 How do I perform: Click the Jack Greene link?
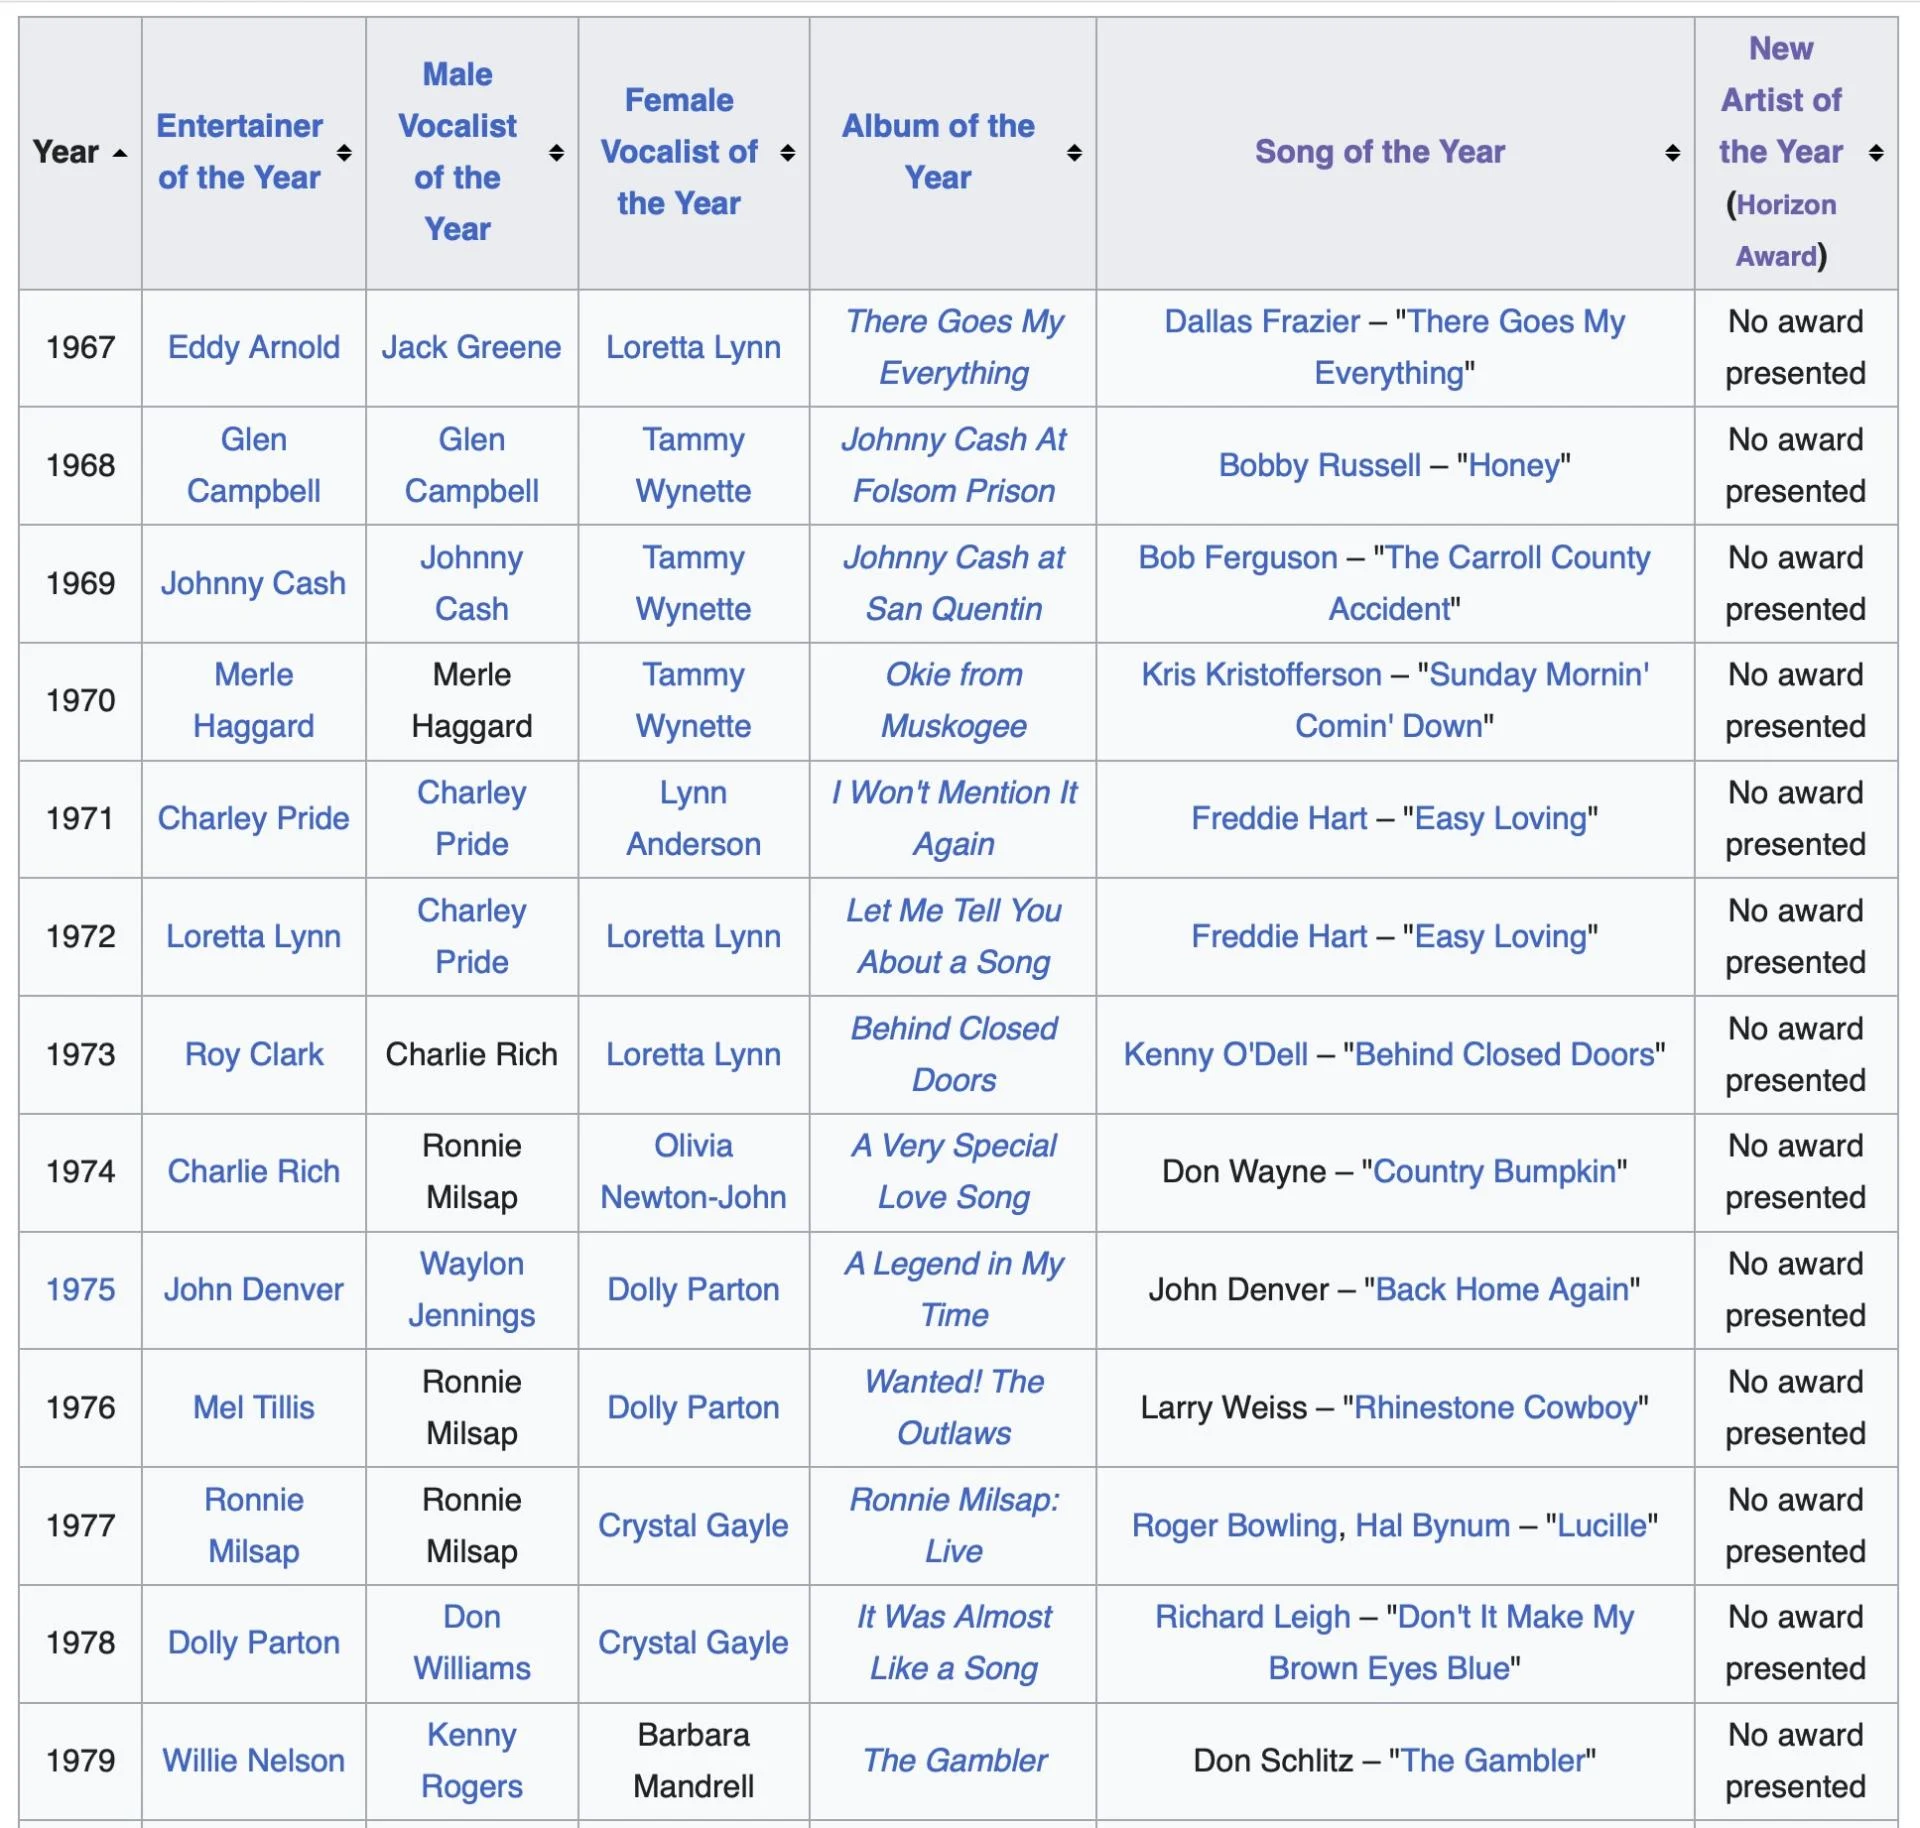point(471,347)
